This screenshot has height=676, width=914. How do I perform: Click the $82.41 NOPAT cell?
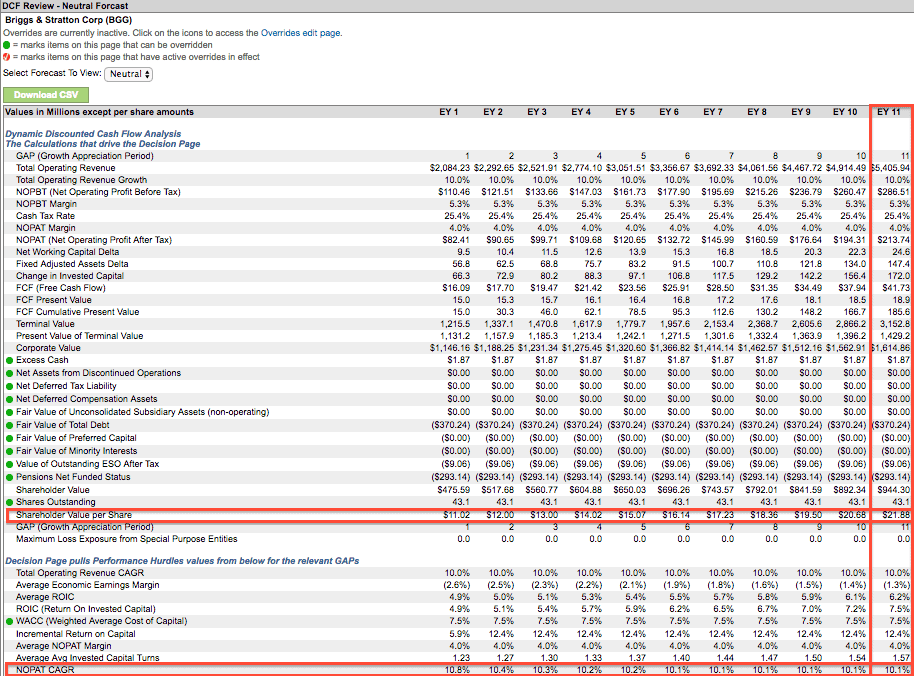(x=456, y=240)
